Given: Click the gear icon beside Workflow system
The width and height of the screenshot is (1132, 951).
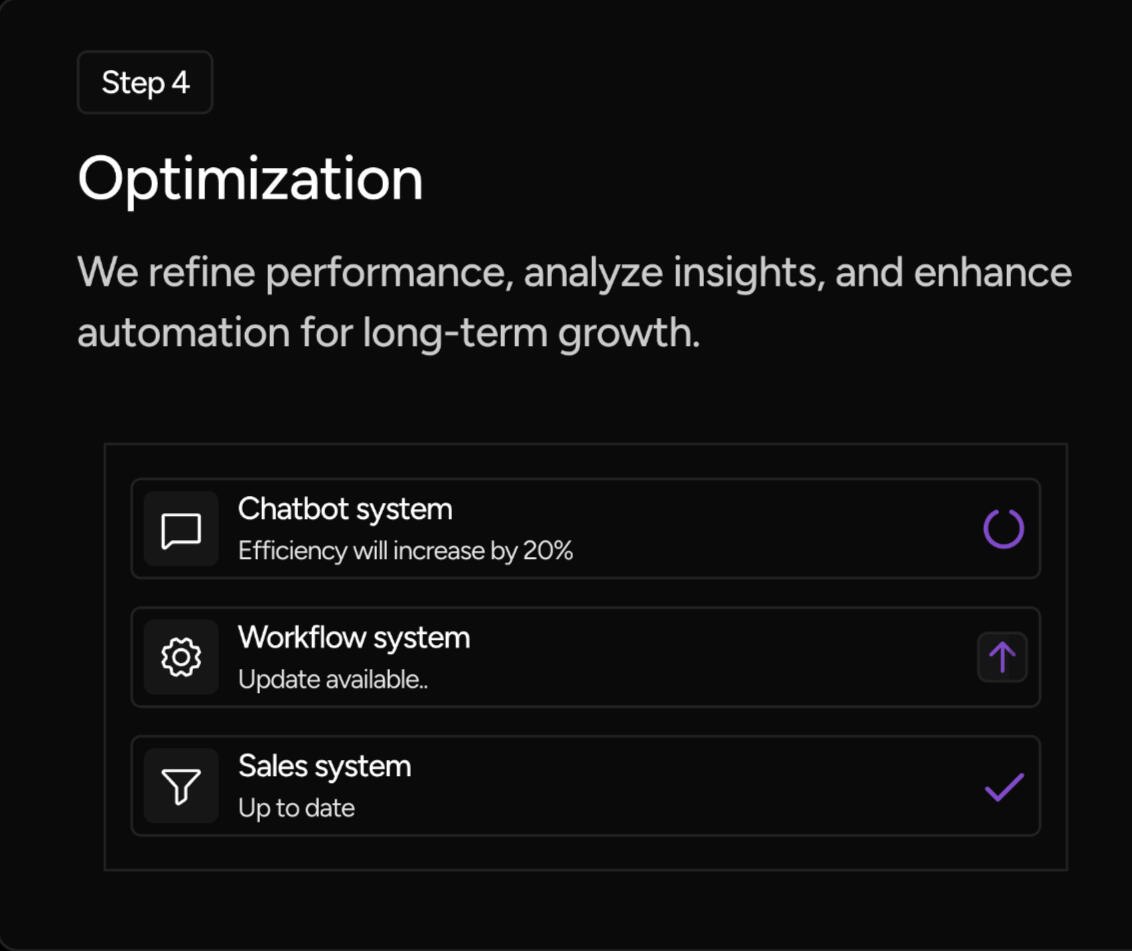Looking at the screenshot, I should pos(181,657).
